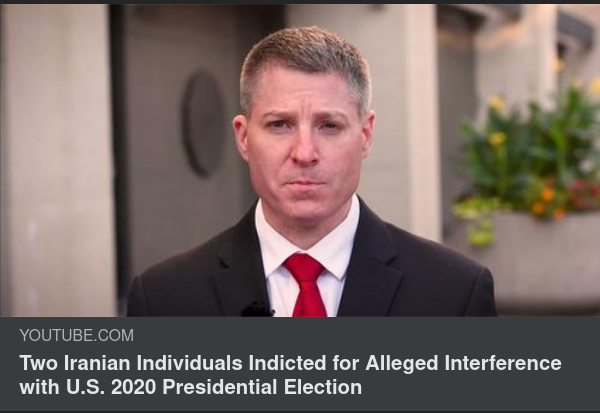The width and height of the screenshot is (600, 413).
Task: Click '2020' in the link card title
Action: (134, 387)
